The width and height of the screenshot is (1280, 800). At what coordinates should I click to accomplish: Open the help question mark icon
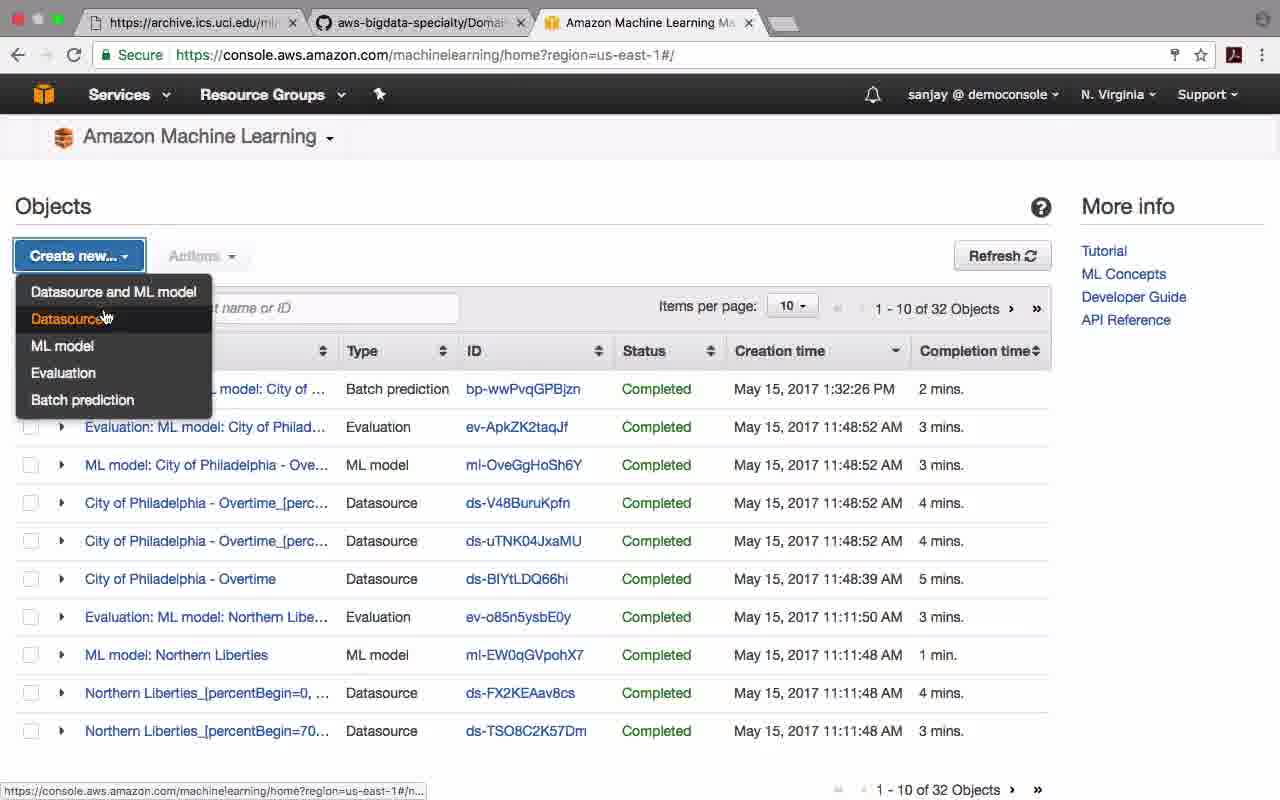point(1041,207)
